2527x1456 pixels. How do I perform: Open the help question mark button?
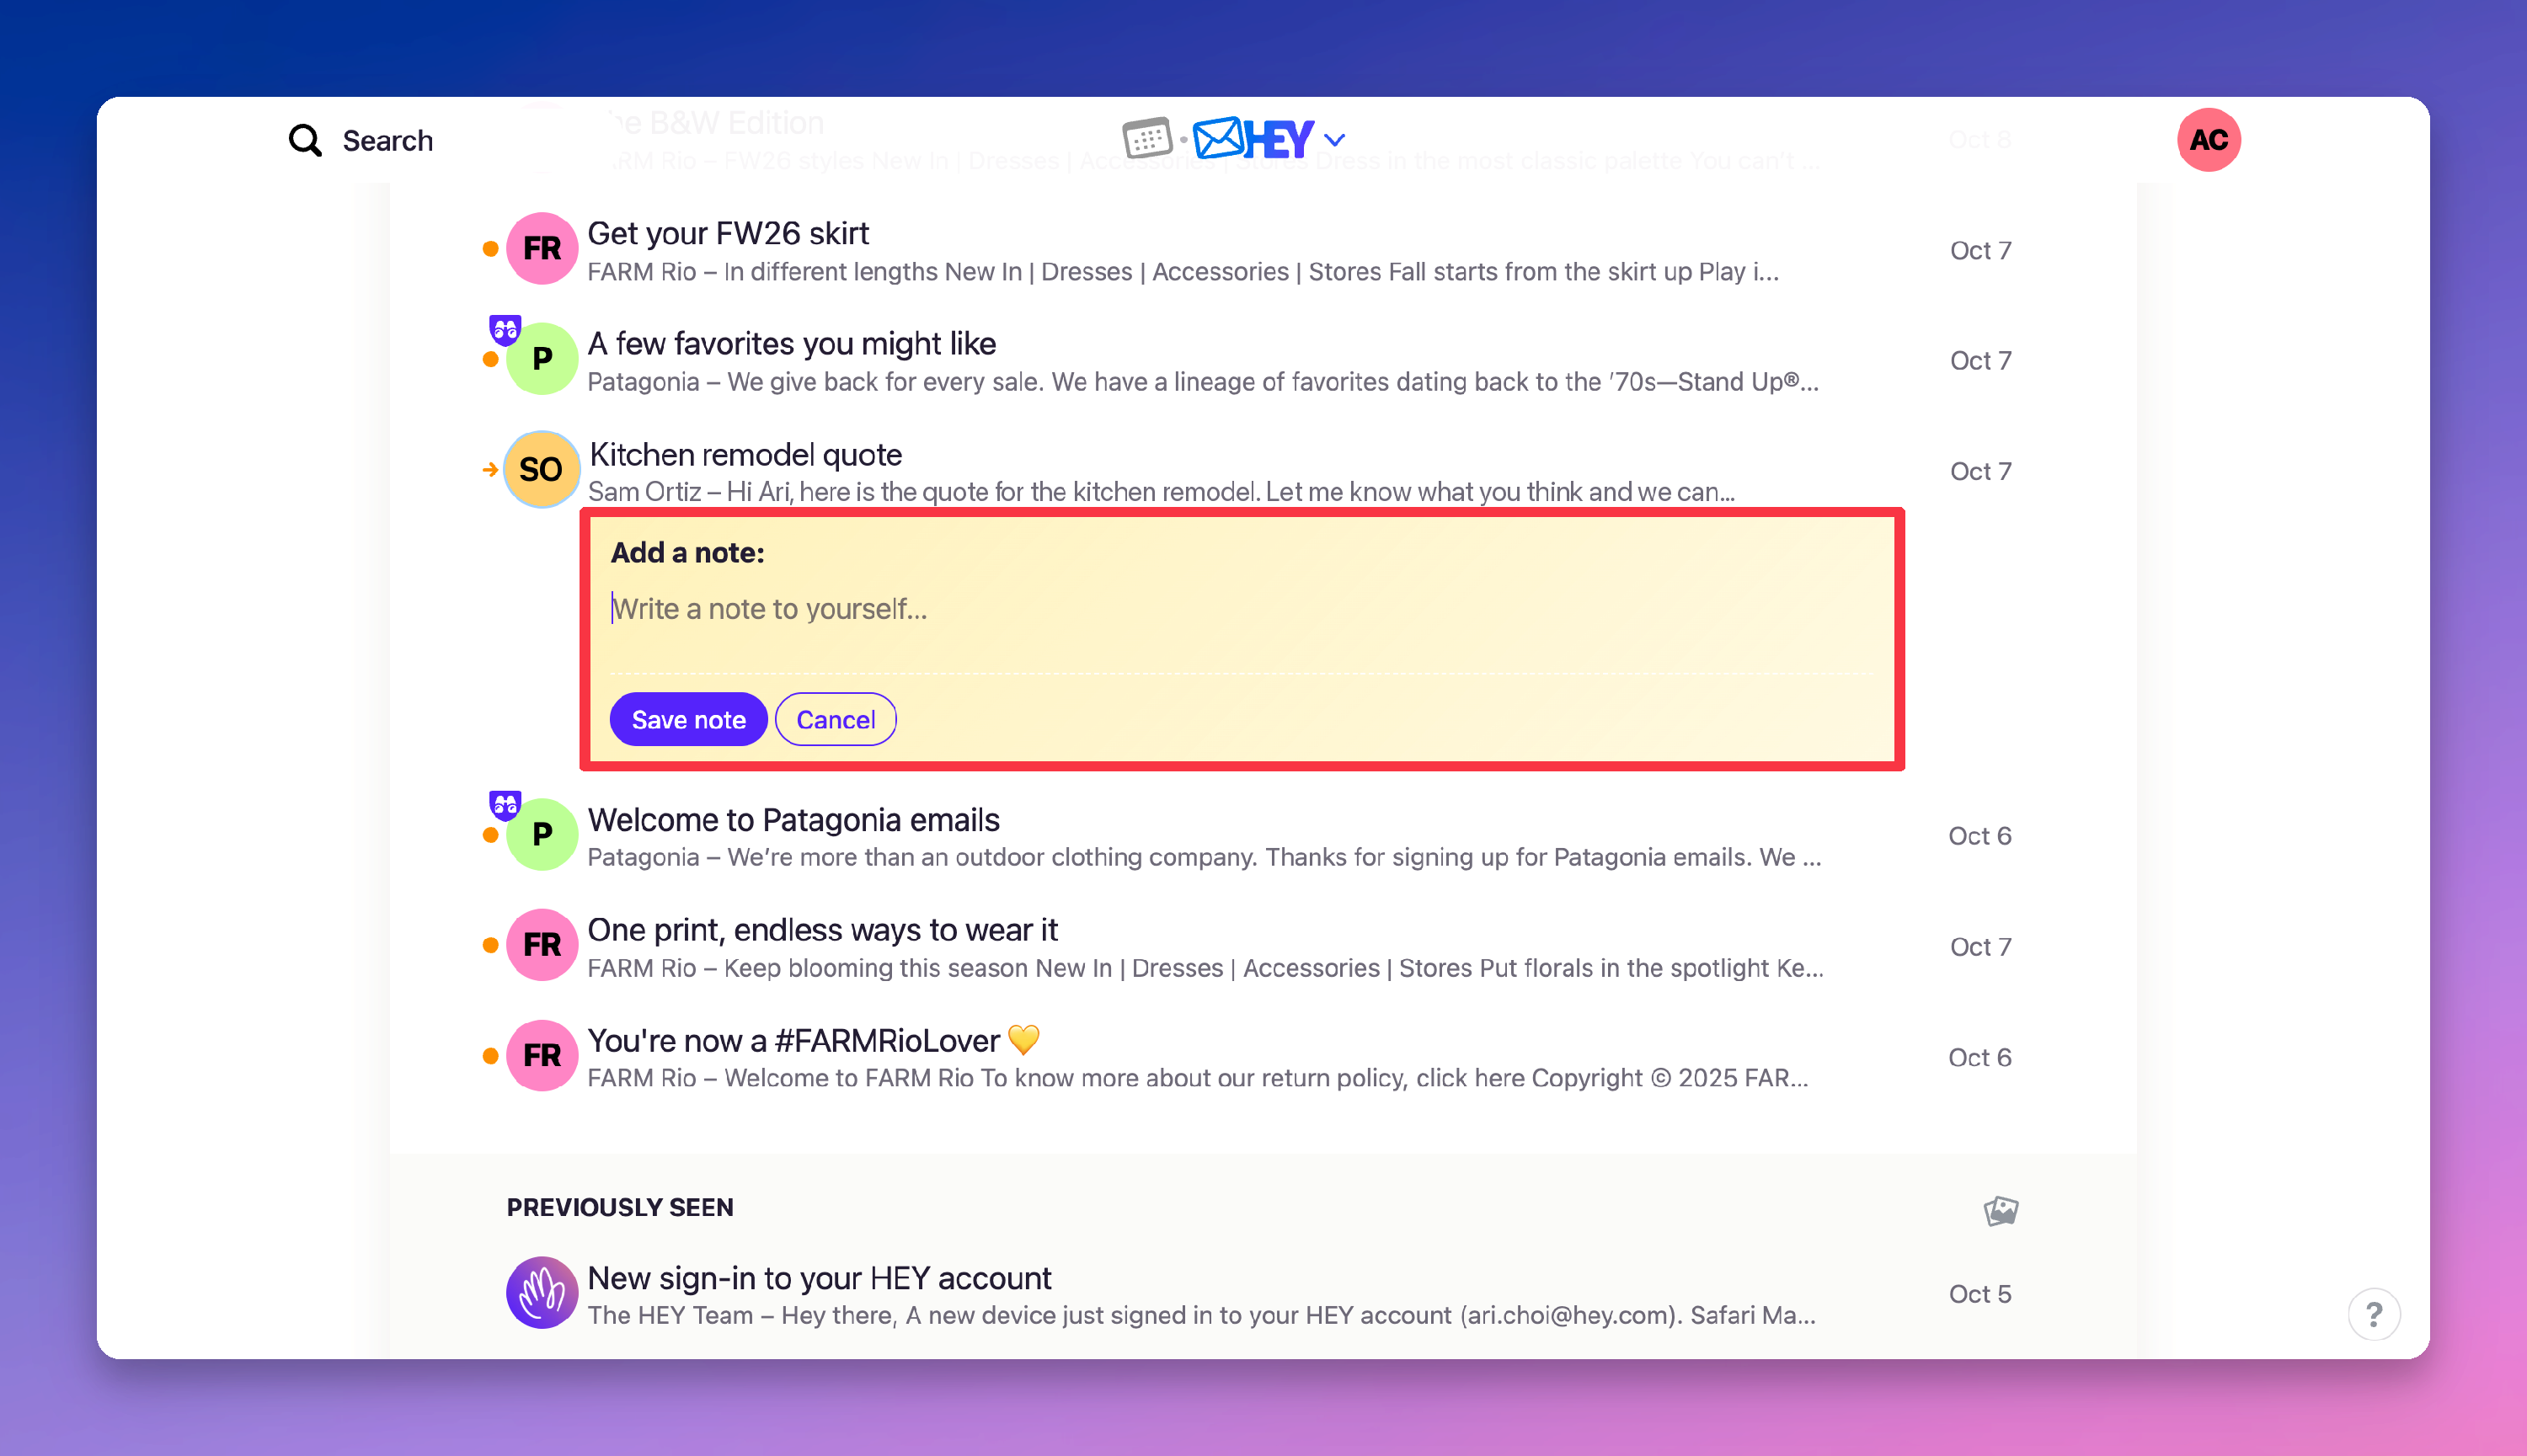point(2374,1314)
